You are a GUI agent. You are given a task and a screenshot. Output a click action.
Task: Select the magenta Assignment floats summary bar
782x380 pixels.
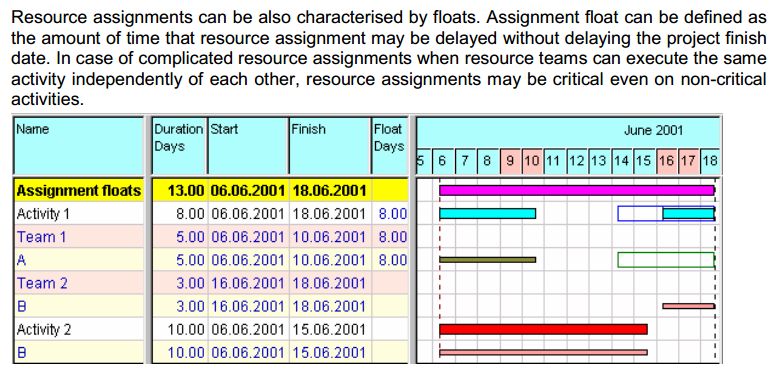(x=577, y=190)
